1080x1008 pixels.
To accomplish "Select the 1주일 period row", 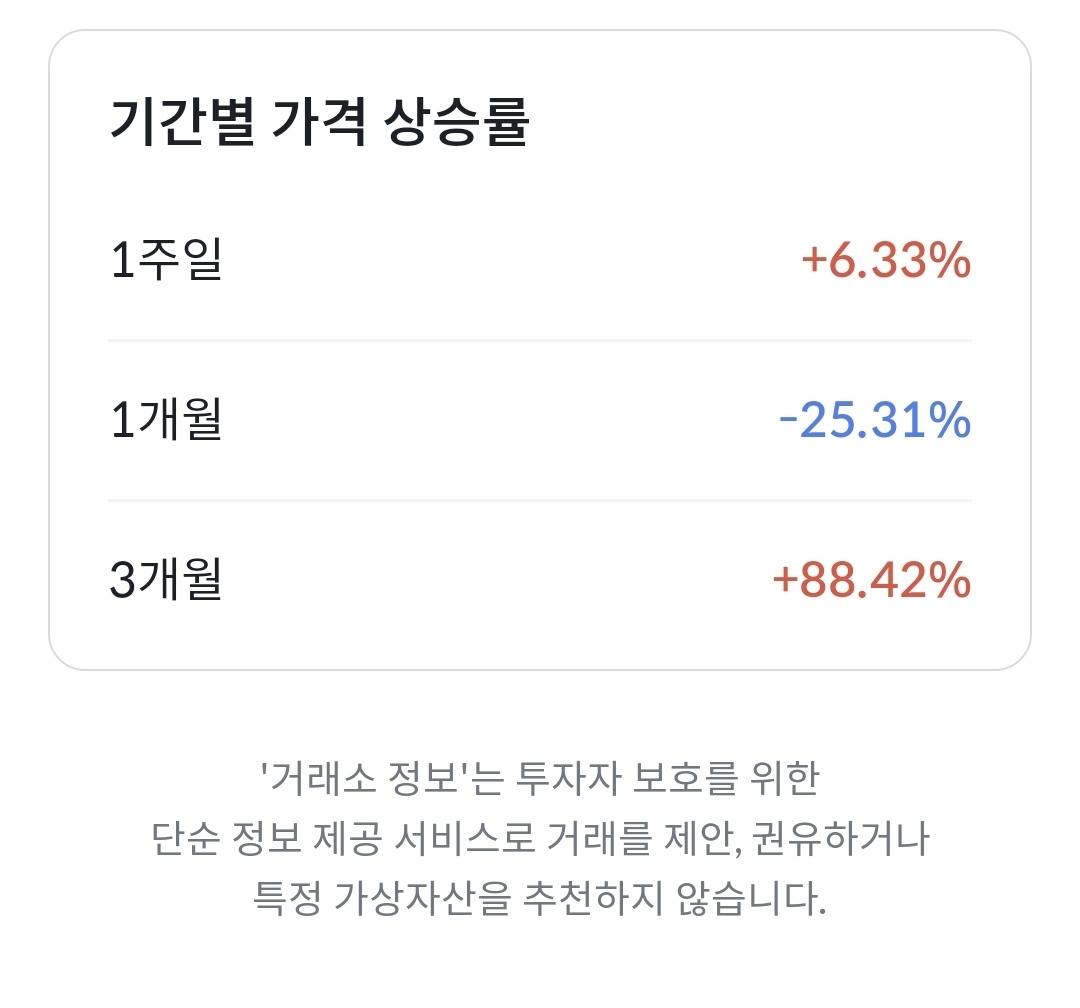I will coord(540,262).
